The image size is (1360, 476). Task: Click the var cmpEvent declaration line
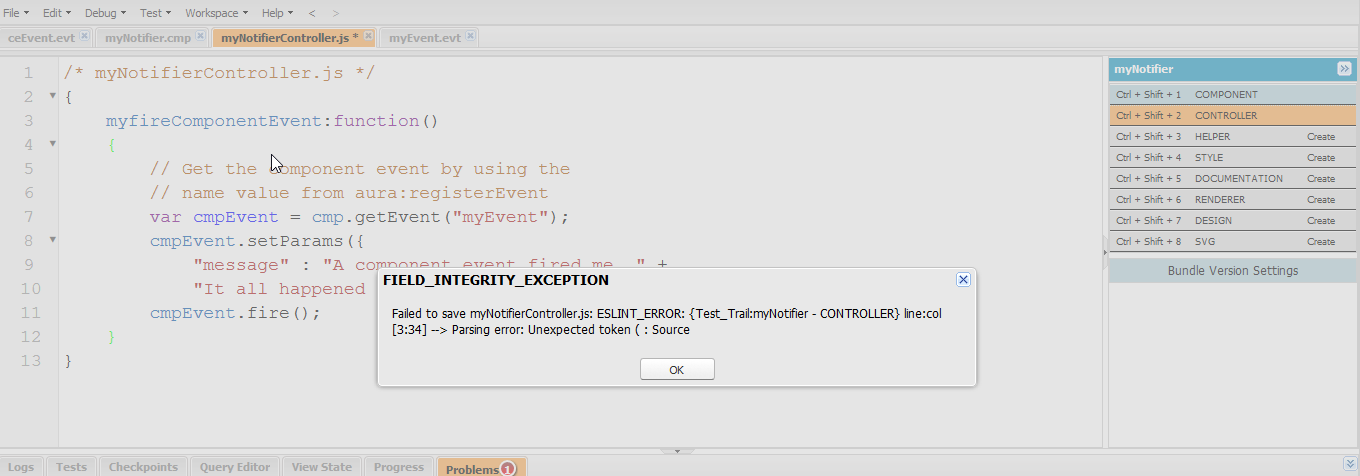coord(359,217)
